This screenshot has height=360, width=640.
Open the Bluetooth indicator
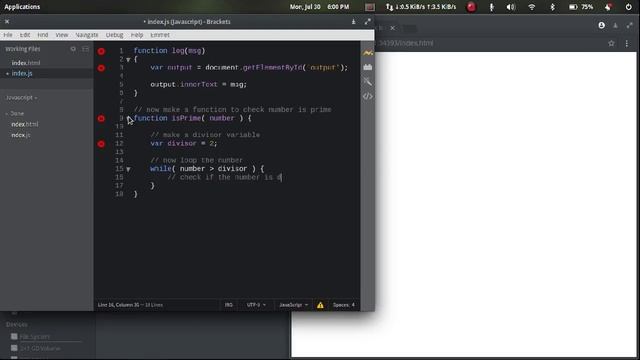click(552, 7)
